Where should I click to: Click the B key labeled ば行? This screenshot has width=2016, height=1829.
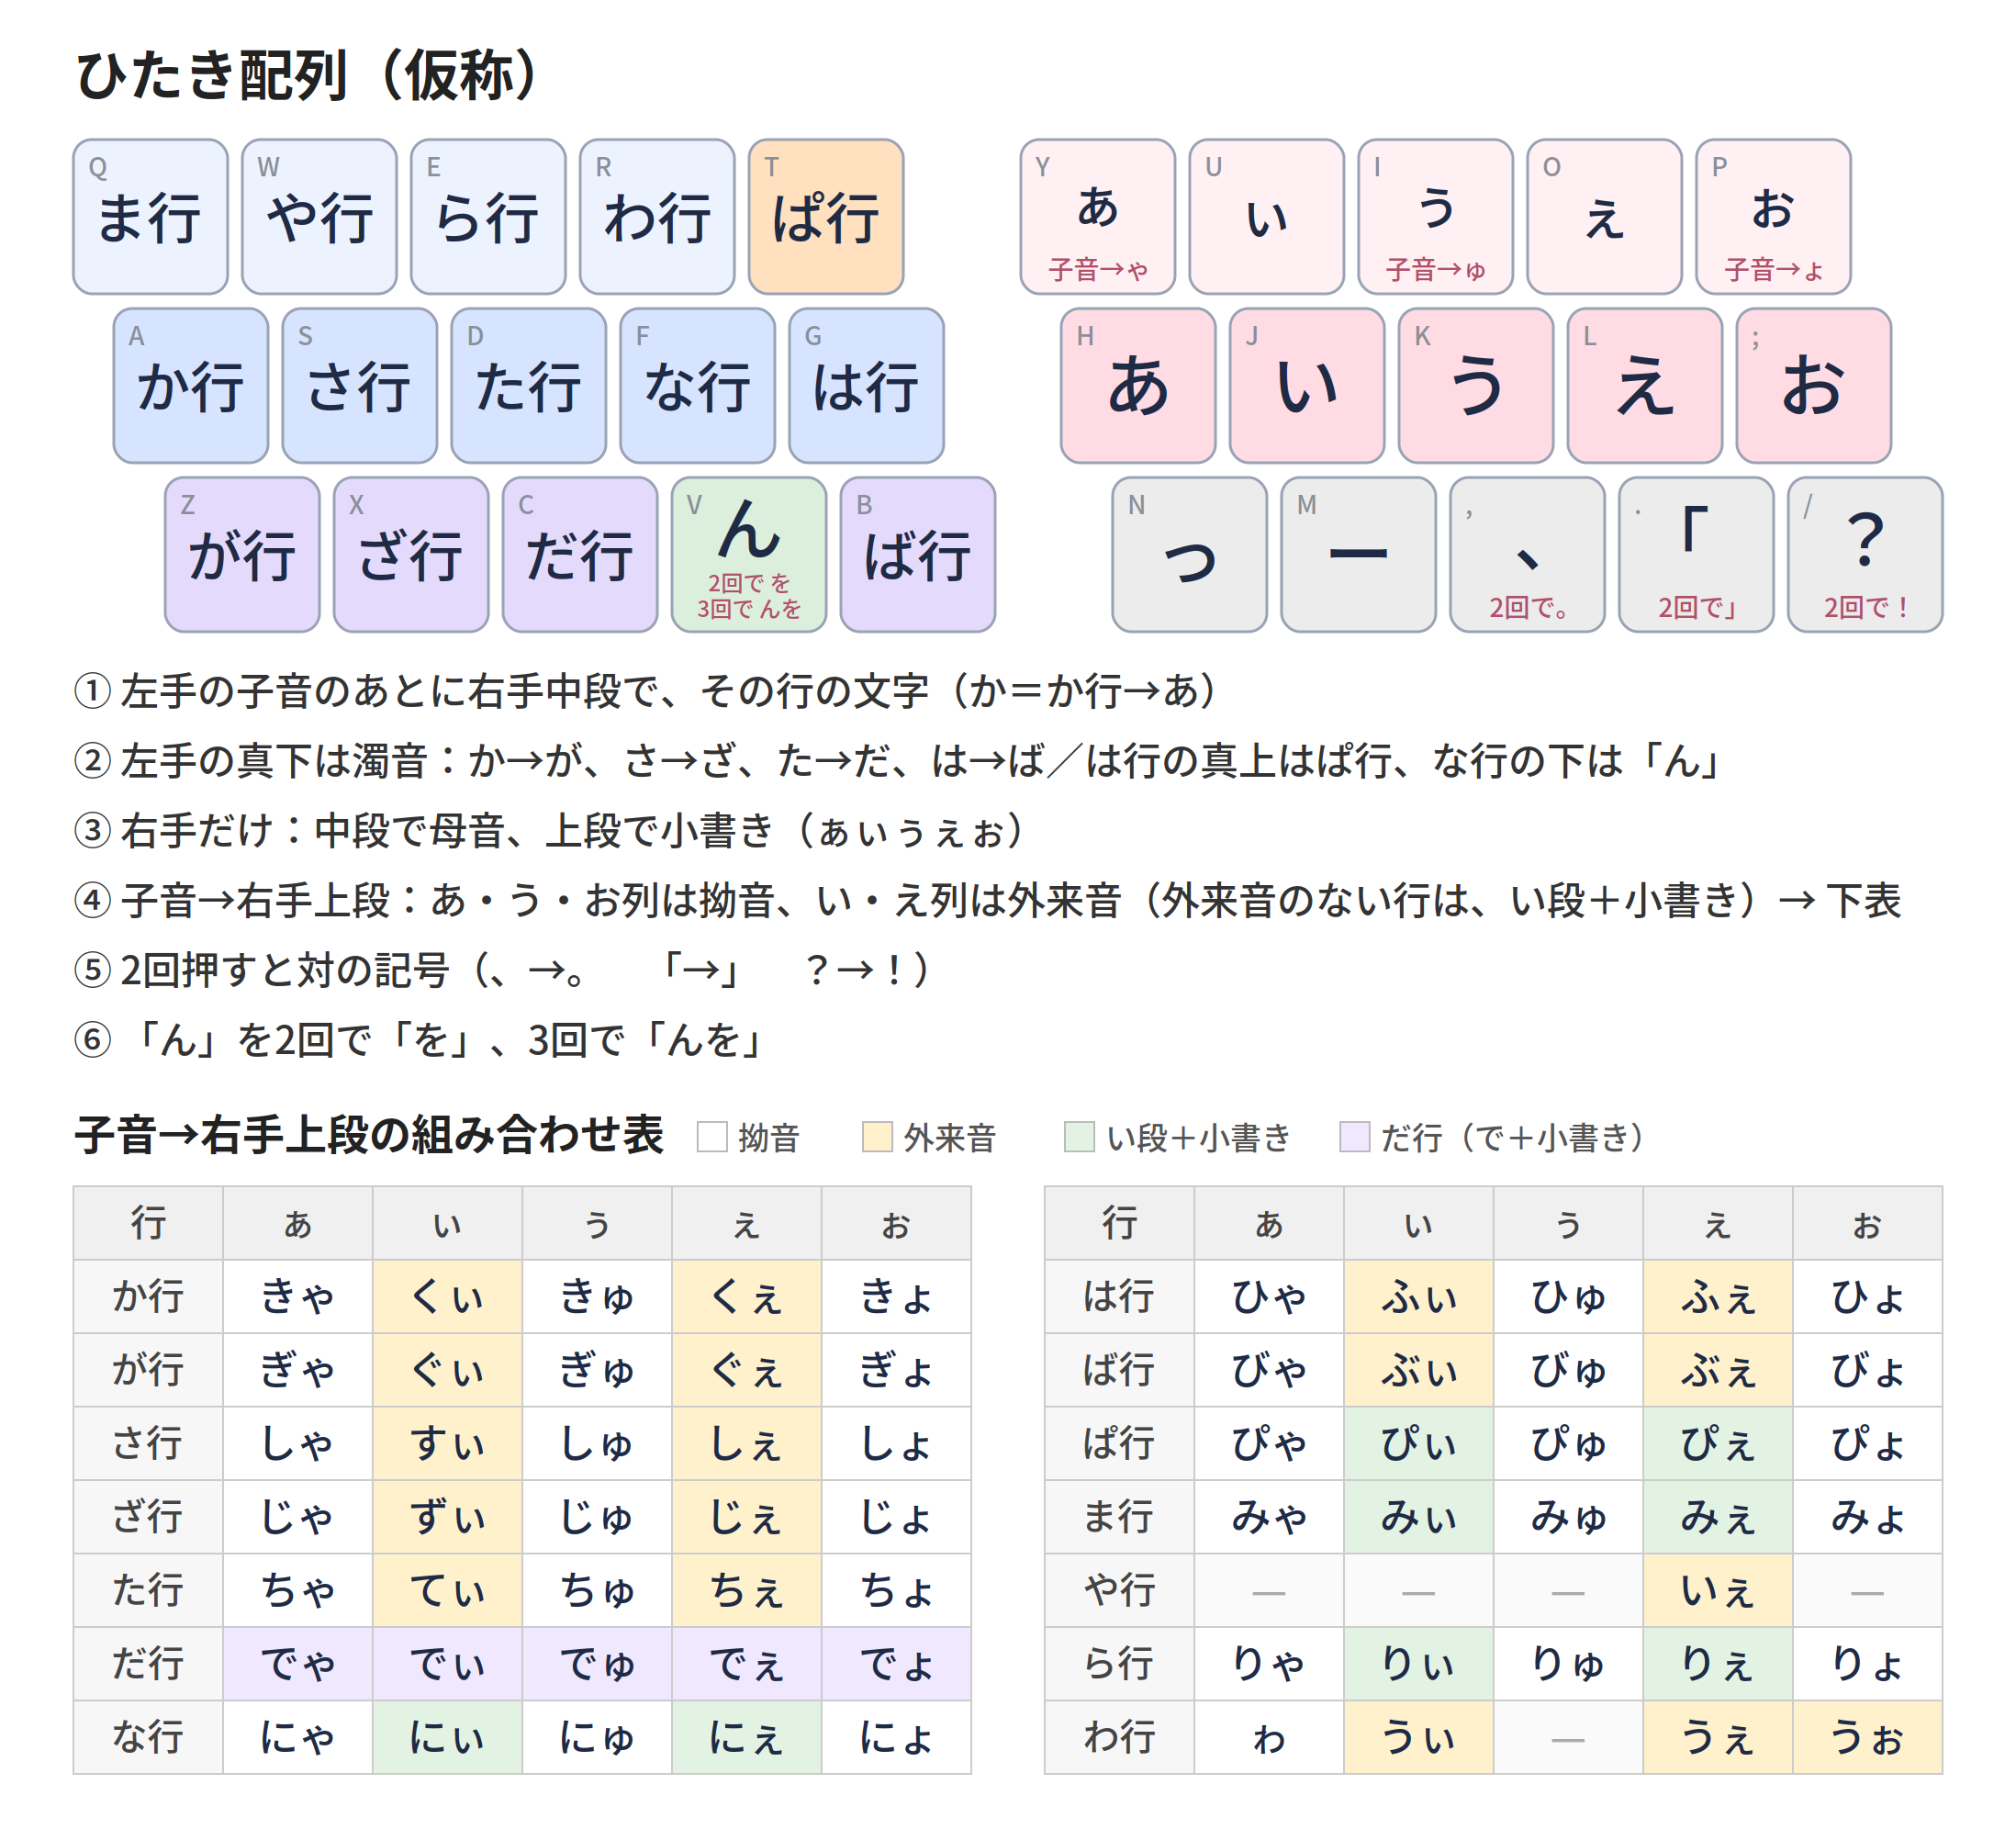pos(918,555)
